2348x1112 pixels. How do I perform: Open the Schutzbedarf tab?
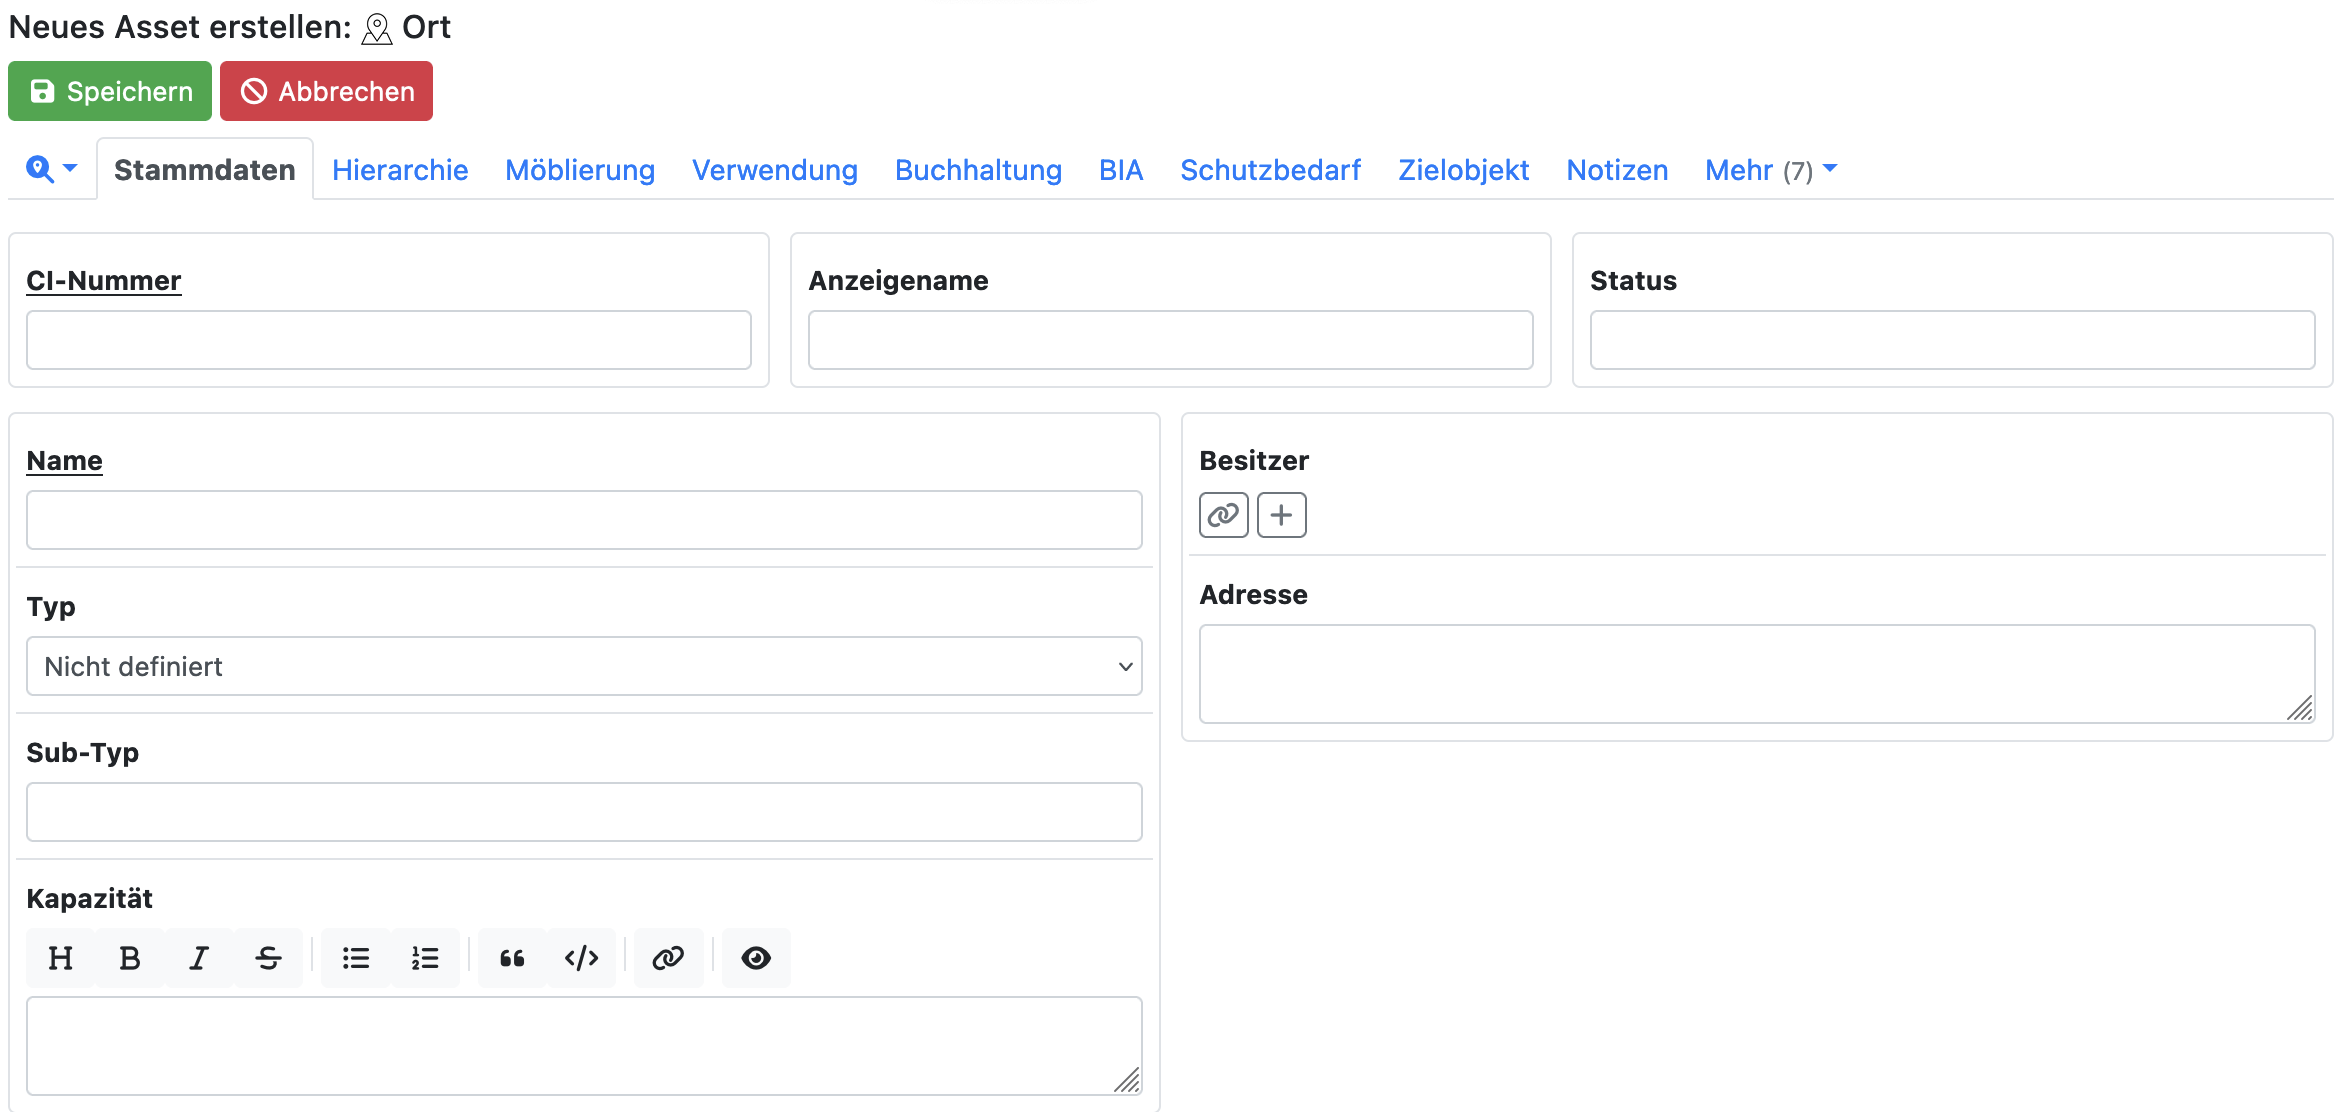(x=1270, y=170)
